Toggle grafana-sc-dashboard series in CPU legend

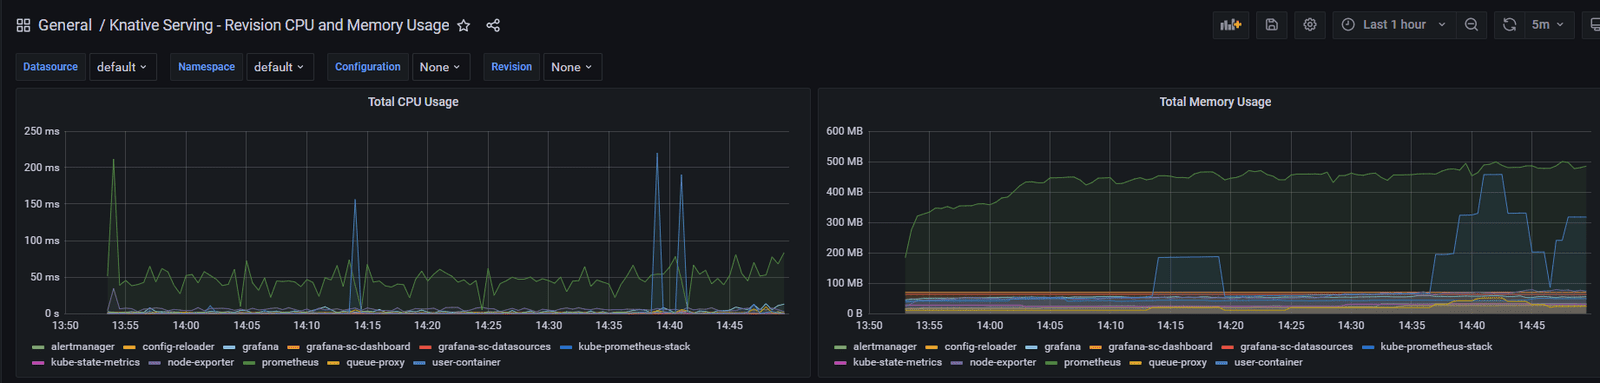click(x=358, y=347)
